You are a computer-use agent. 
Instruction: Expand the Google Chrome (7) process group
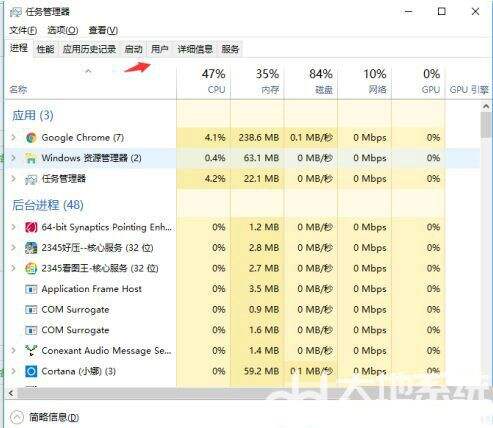[x=13, y=137]
